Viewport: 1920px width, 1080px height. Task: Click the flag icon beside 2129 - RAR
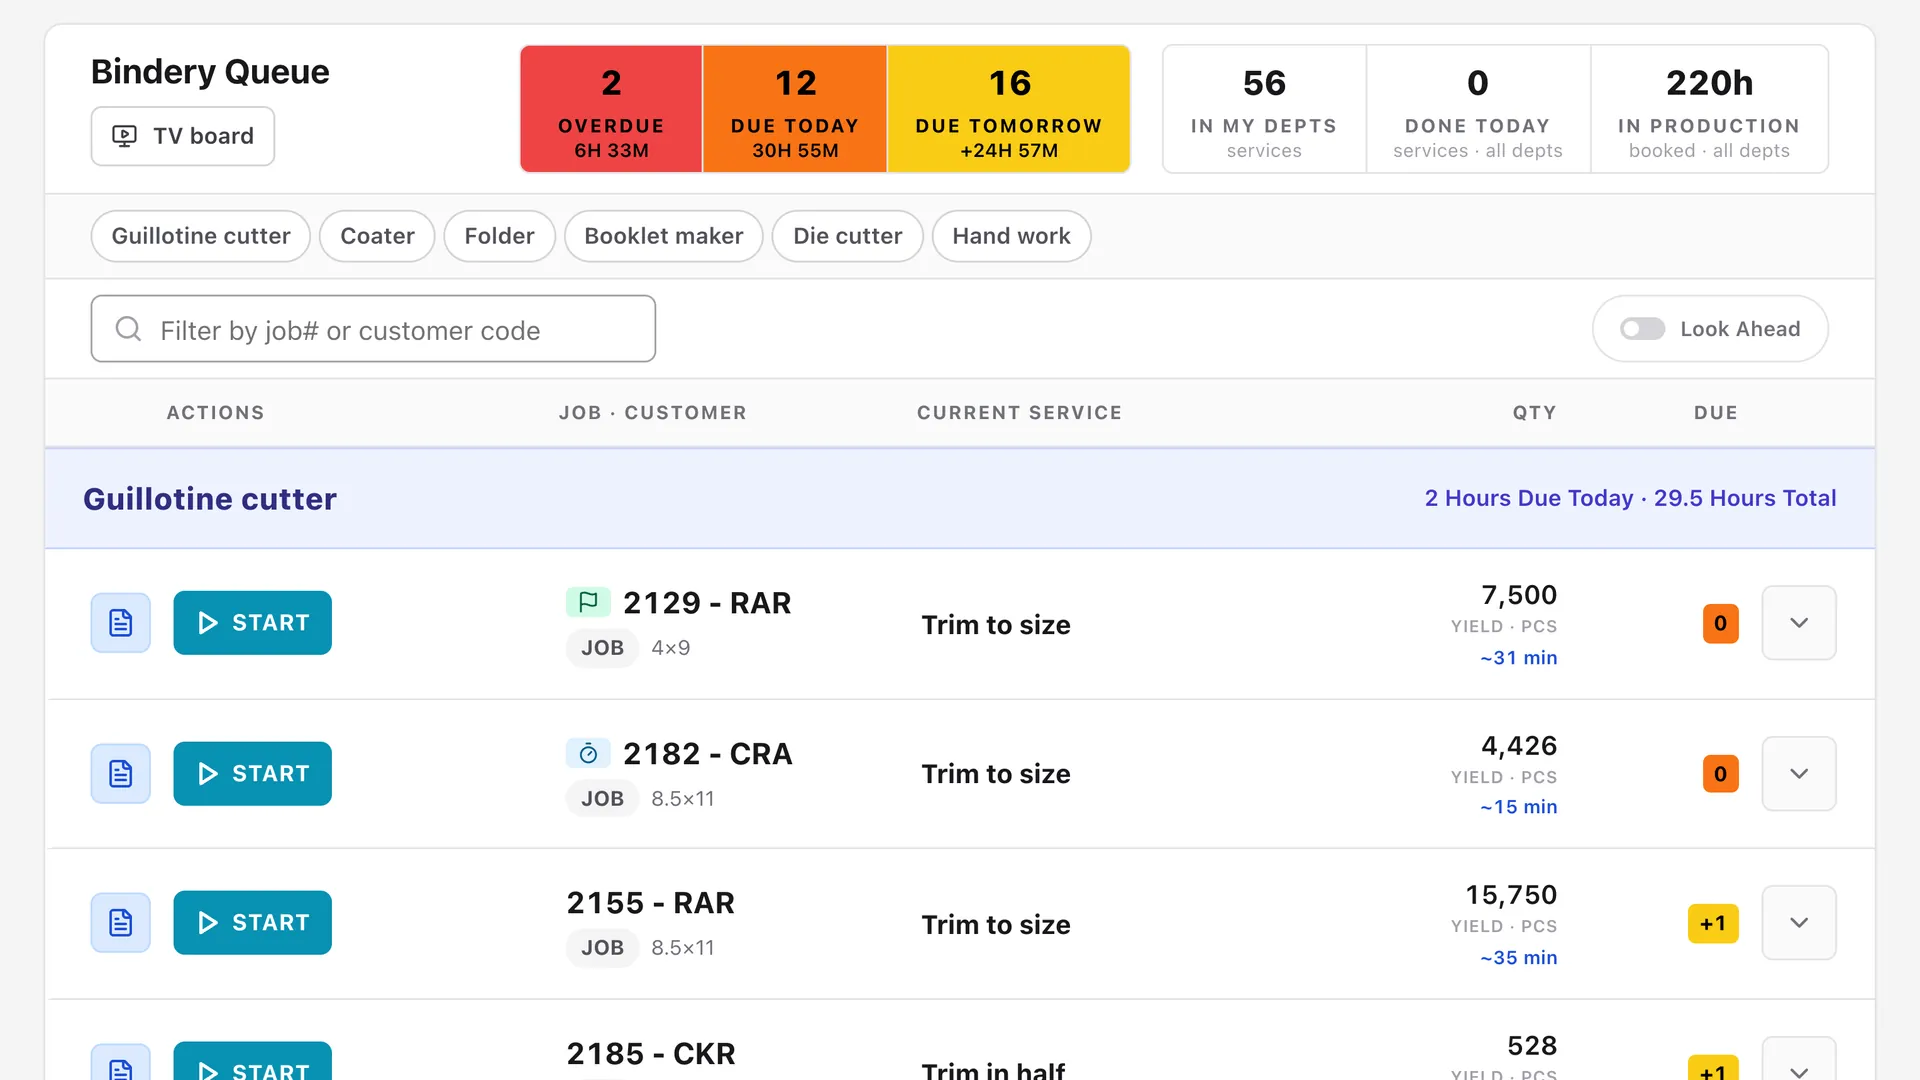[x=588, y=602]
